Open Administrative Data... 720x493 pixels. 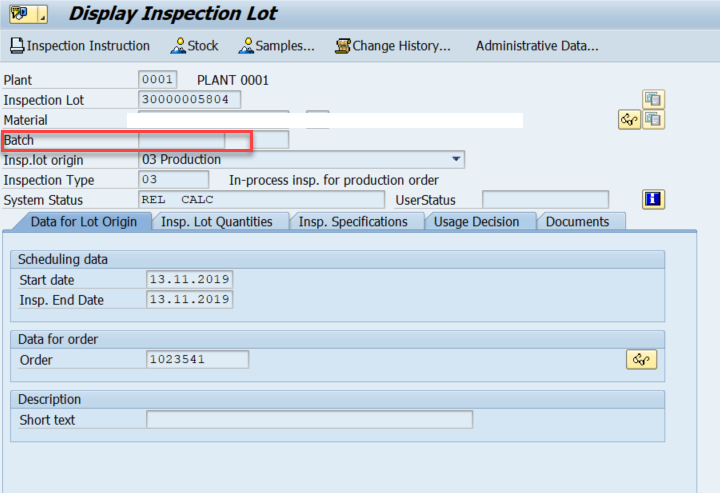(537, 45)
